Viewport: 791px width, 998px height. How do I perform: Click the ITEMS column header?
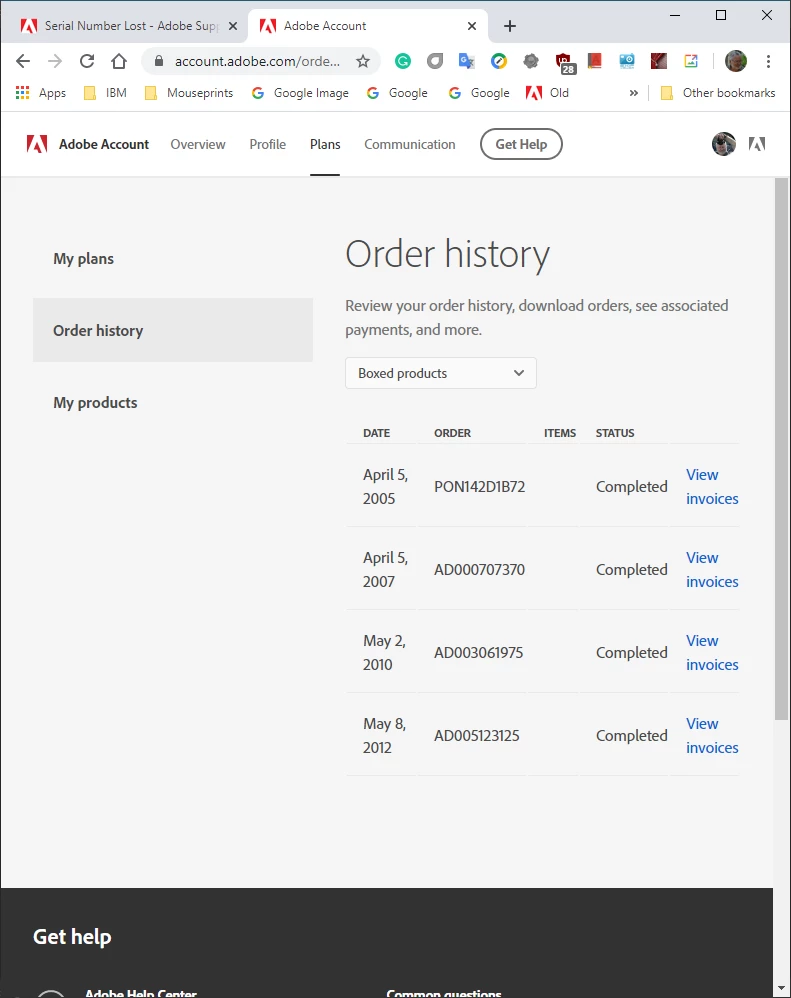[x=560, y=433]
